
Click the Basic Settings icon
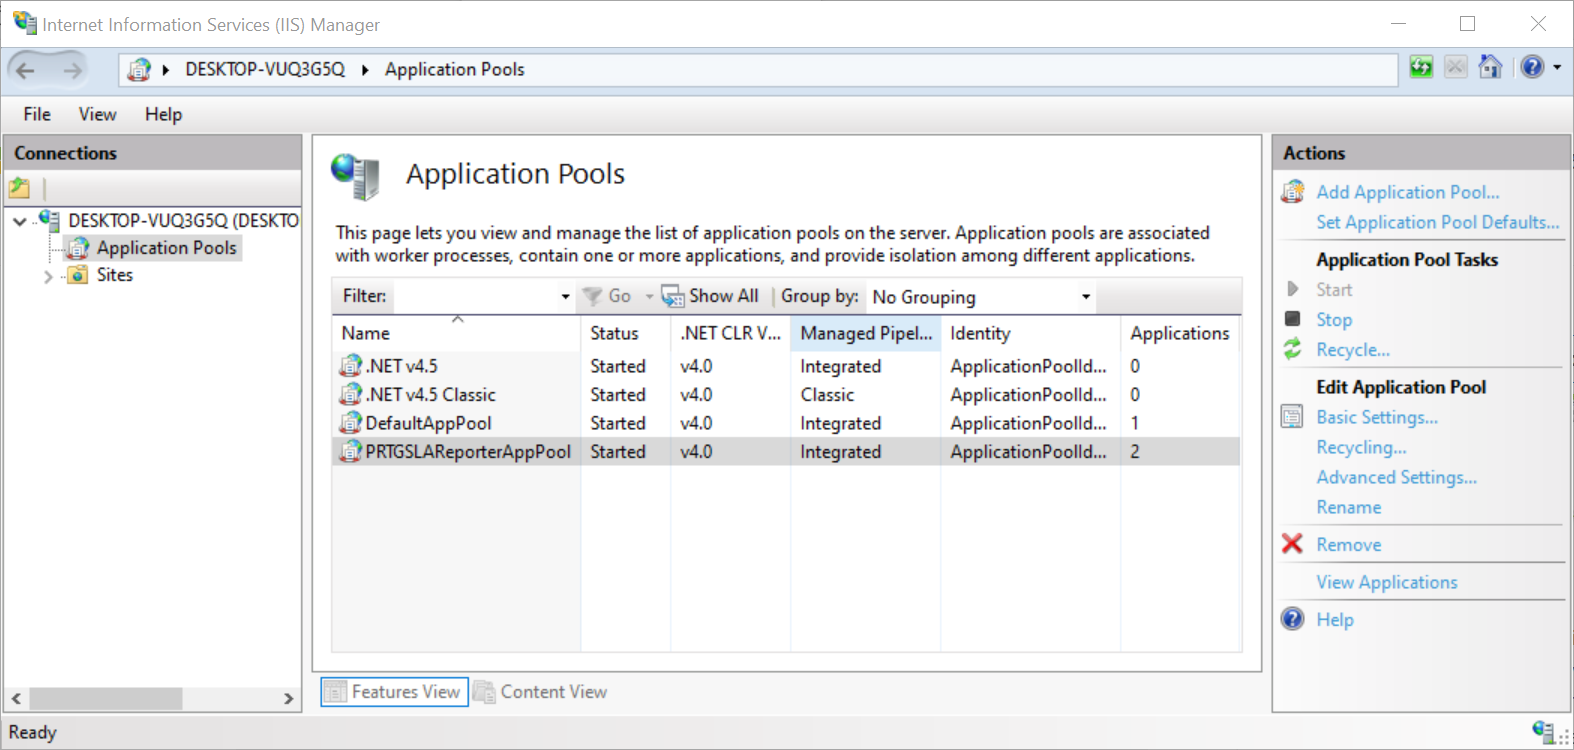coord(1292,417)
